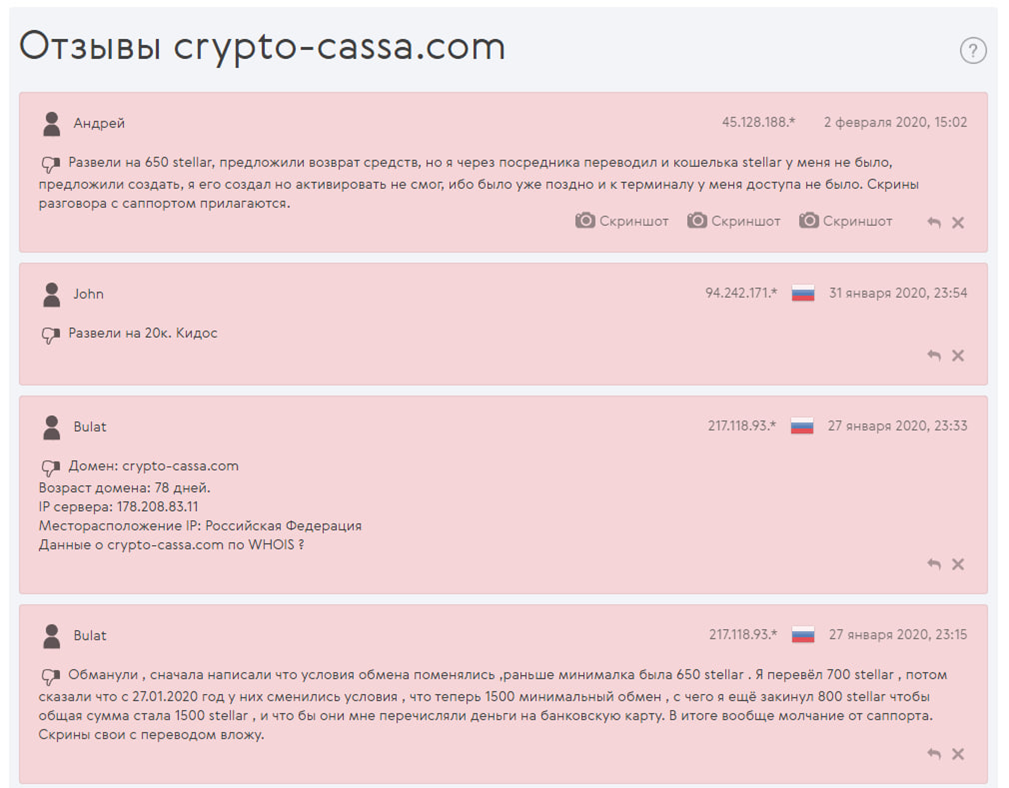Reply to Андрей's review with arrow icon
The width and height of the screenshot is (1009, 788).
tap(934, 223)
